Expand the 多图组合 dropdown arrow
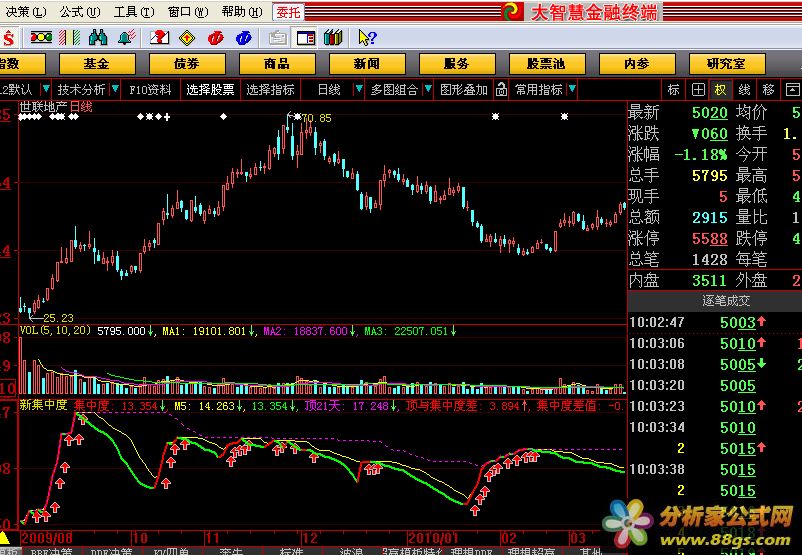Viewport: 802px width, 555px height. point(429,89)
